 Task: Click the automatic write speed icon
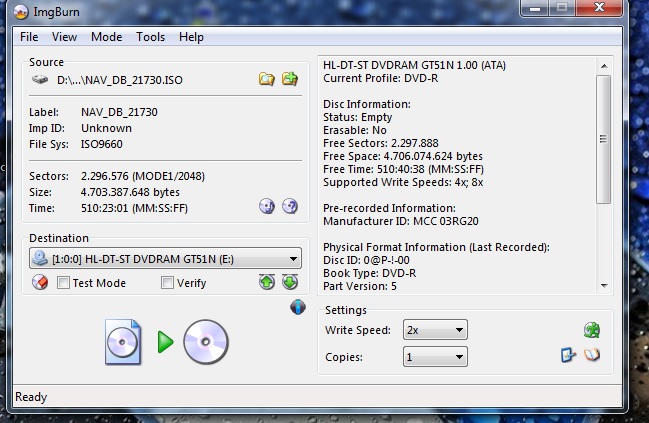coord(592,330)
